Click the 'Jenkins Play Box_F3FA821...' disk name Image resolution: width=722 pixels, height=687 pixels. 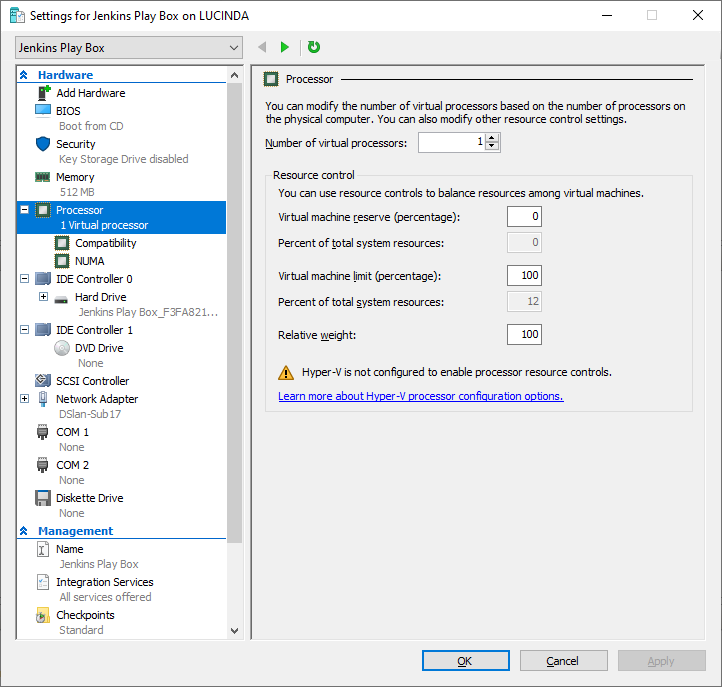pos(148,312)
